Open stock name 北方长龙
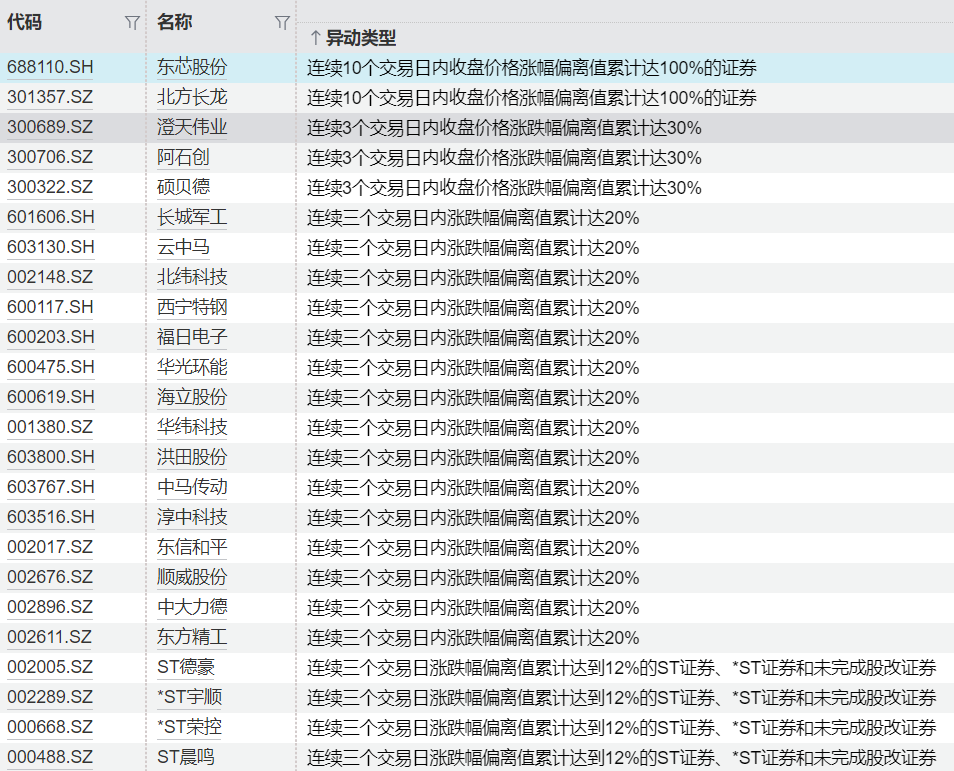The width and height of the screenshot is (954, 771). coord(192,97)
